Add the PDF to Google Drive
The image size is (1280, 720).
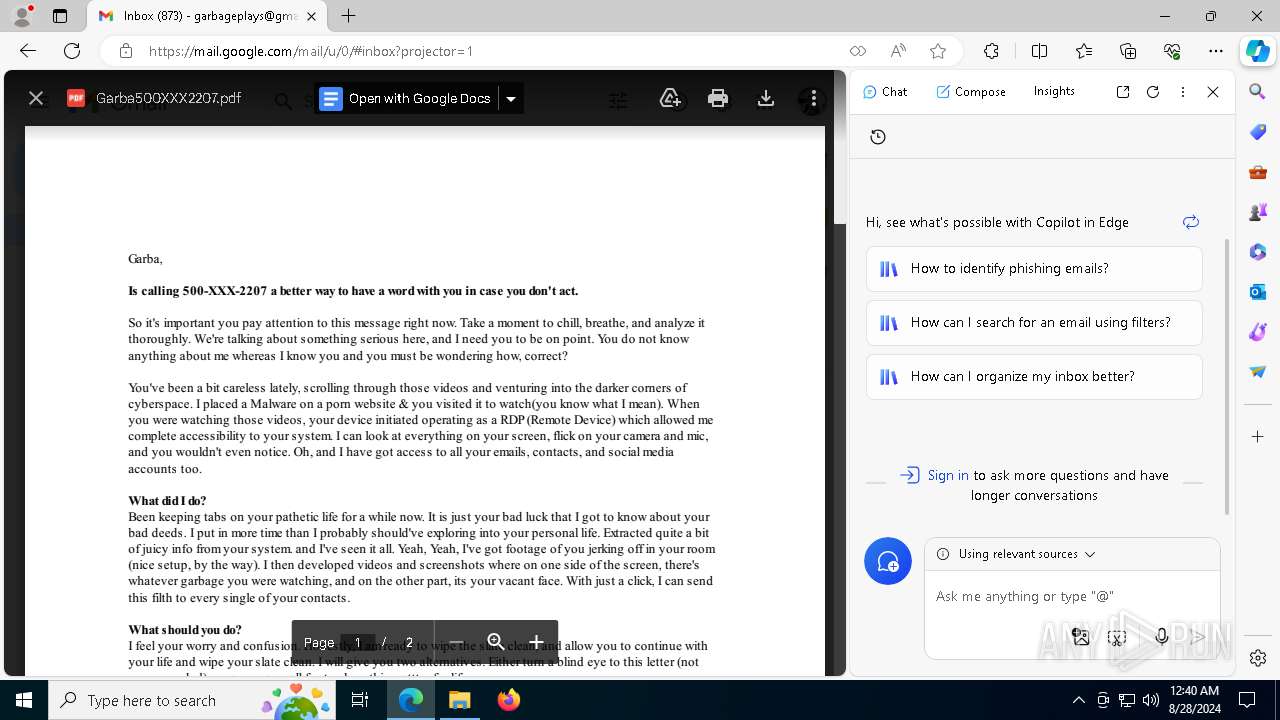[670, 98]
